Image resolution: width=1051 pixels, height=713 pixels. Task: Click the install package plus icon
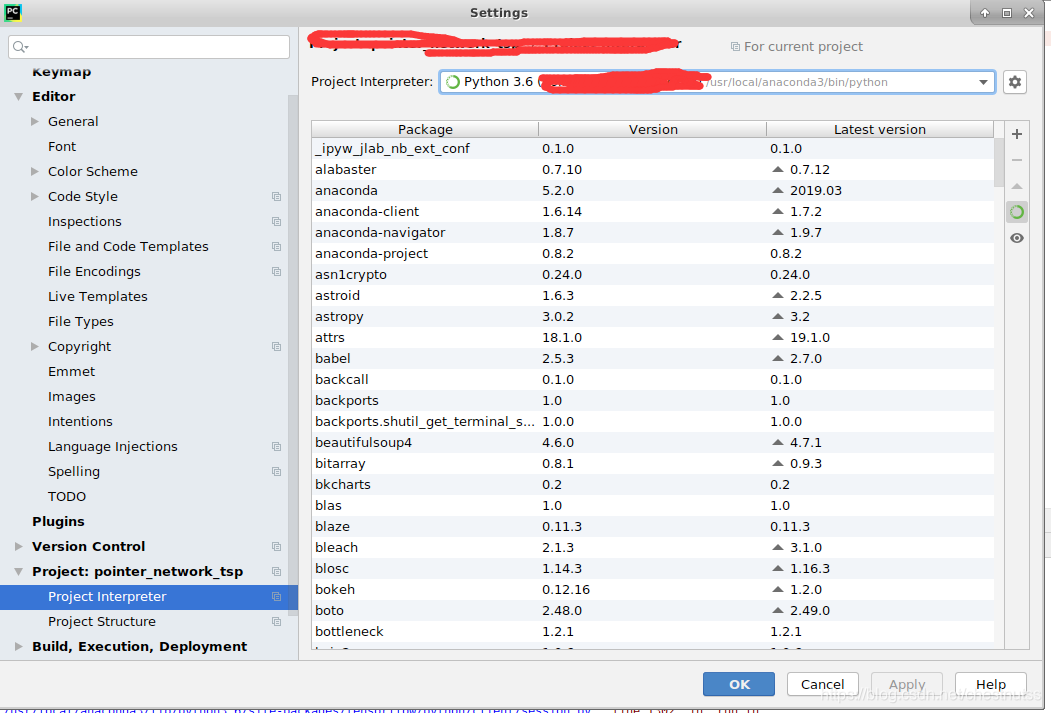(1017, 134)
